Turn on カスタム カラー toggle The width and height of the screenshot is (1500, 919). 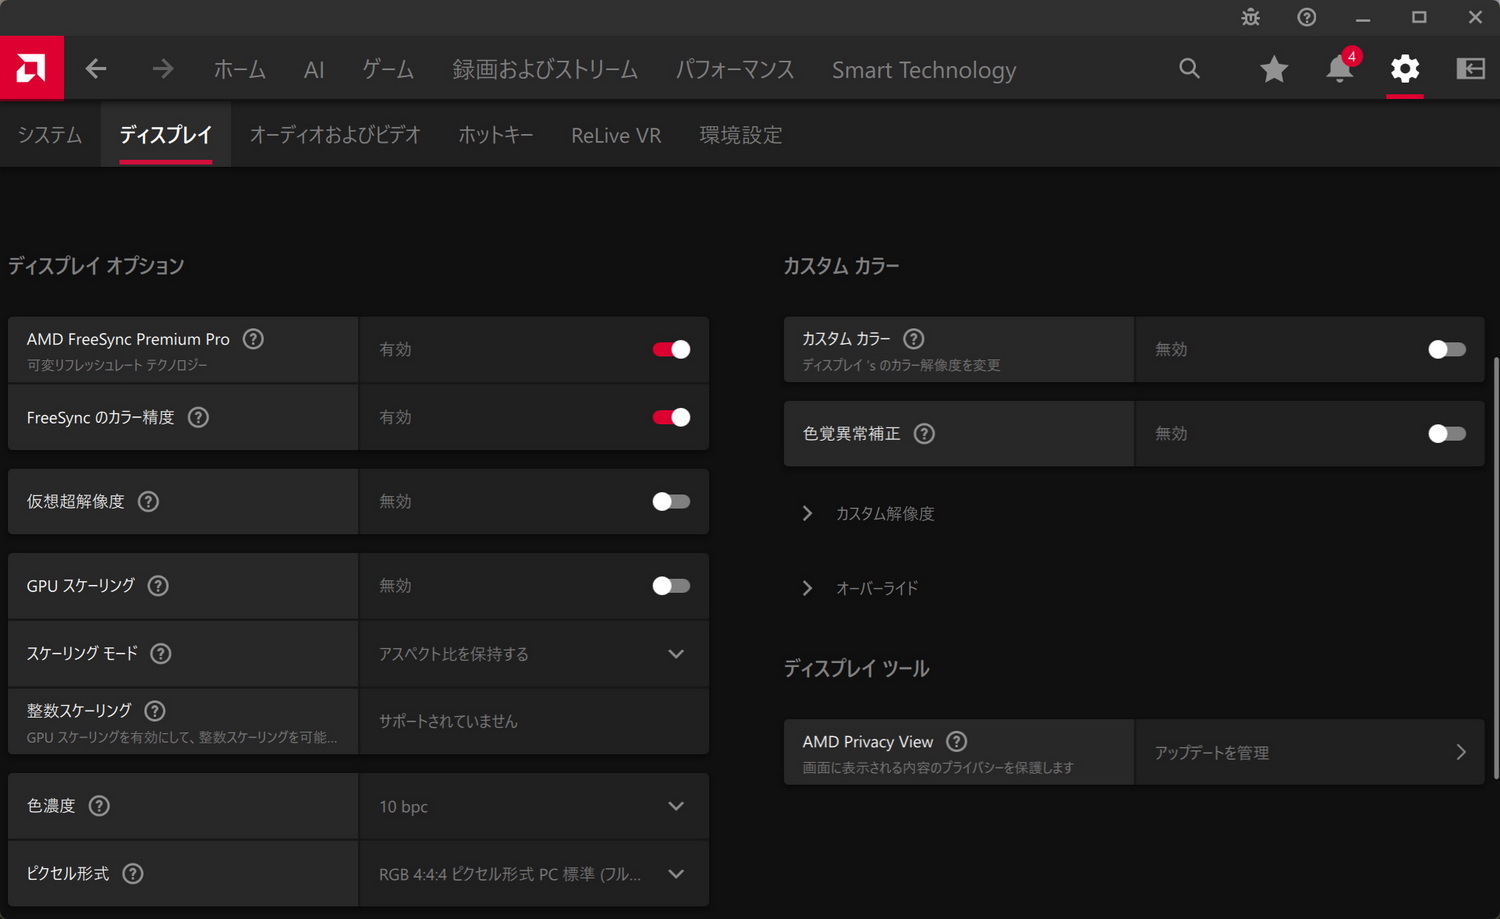(x=1446, y=349)
